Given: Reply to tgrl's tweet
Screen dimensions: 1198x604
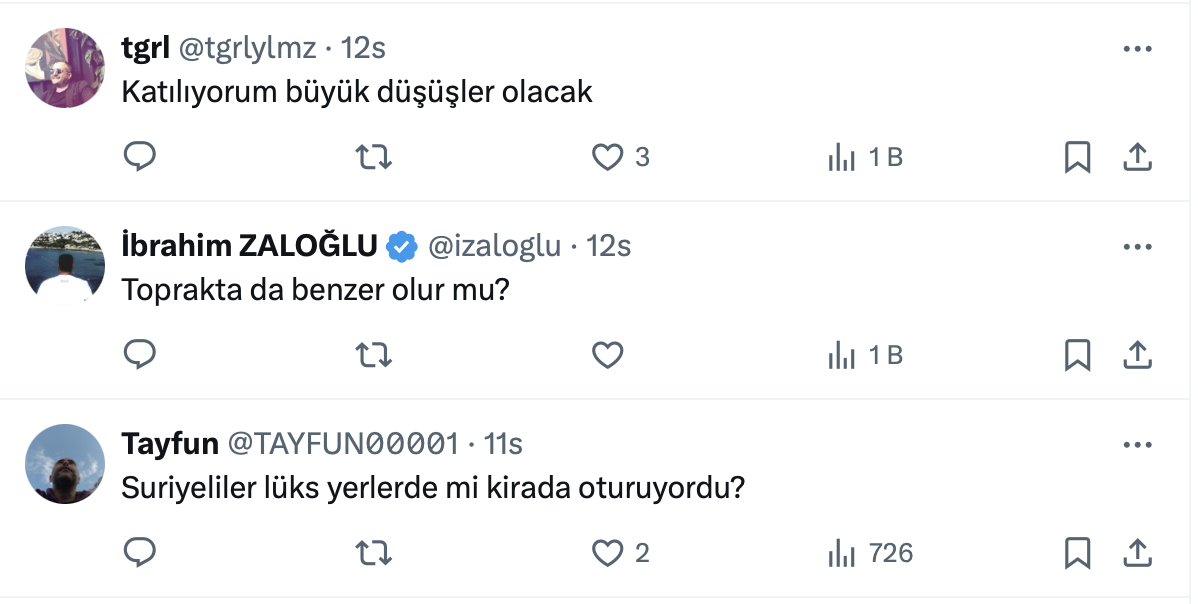Looking at the screenshot, I should click(140, 157).
